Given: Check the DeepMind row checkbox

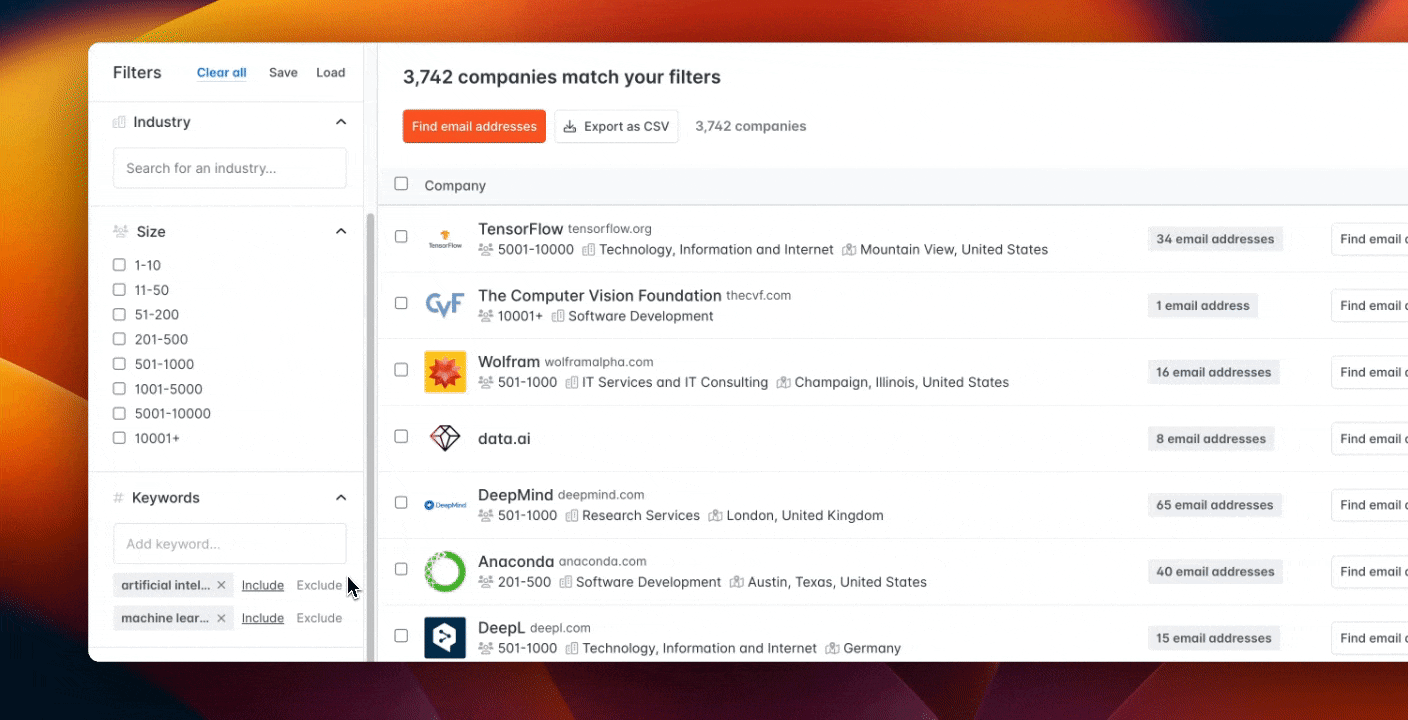Looking at the screenshot, I should 401,503.
